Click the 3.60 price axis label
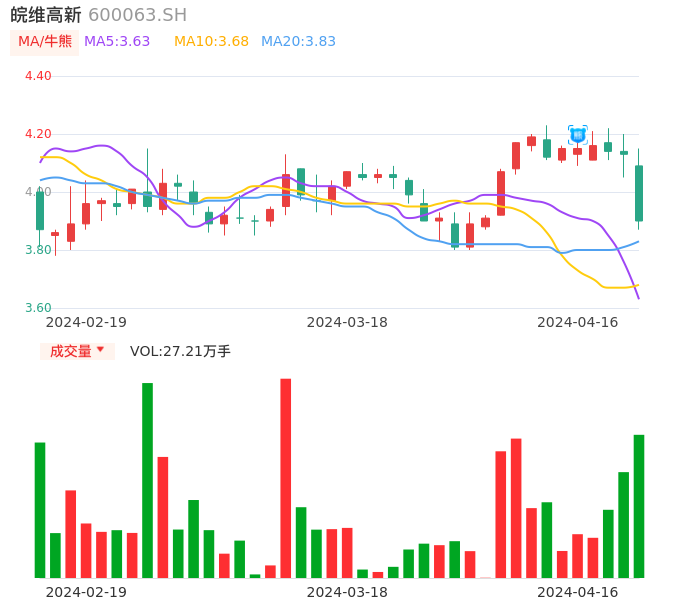 [38, 308]
